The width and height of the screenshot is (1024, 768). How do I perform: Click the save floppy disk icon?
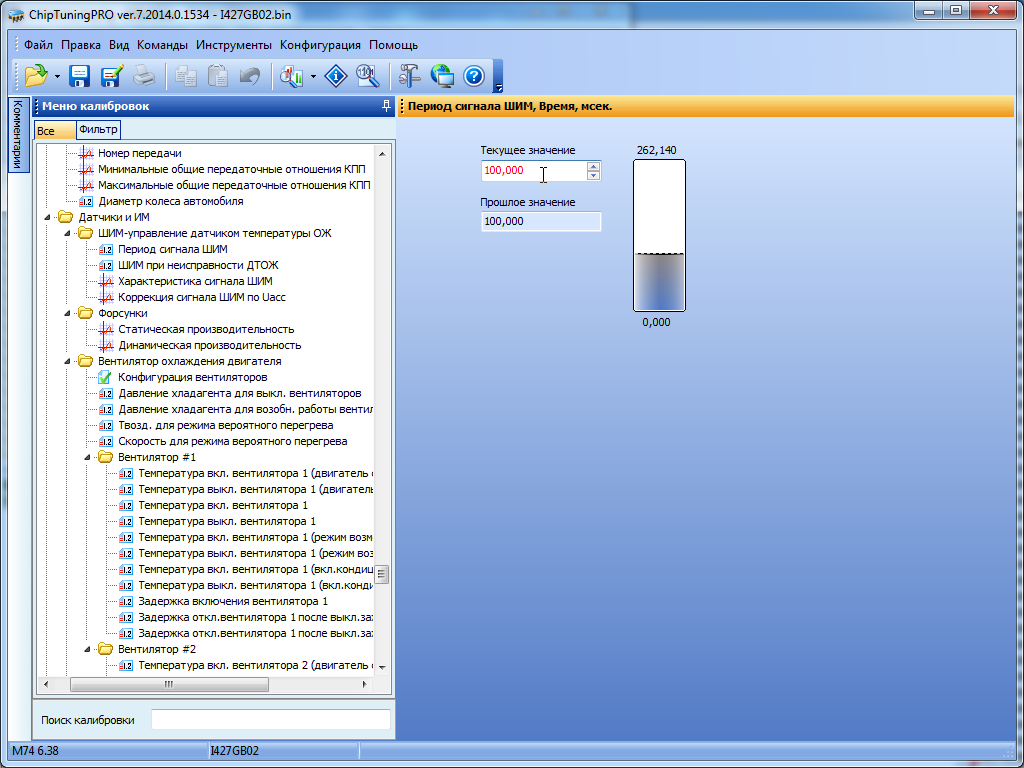[79, 76]
